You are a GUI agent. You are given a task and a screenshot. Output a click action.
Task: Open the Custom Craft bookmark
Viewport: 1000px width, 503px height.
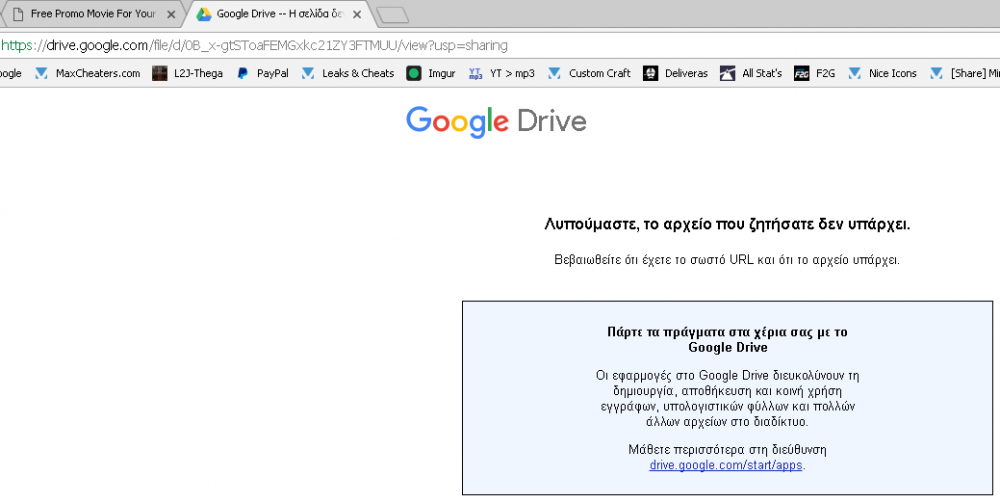coord(590,73)
